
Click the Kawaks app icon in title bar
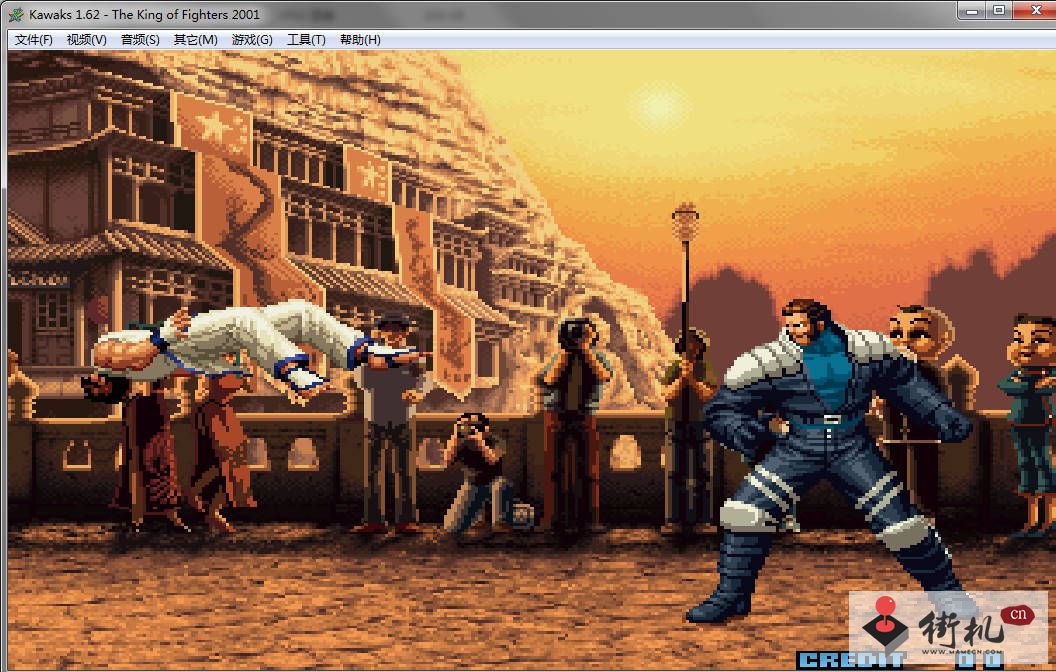[15, 14]
